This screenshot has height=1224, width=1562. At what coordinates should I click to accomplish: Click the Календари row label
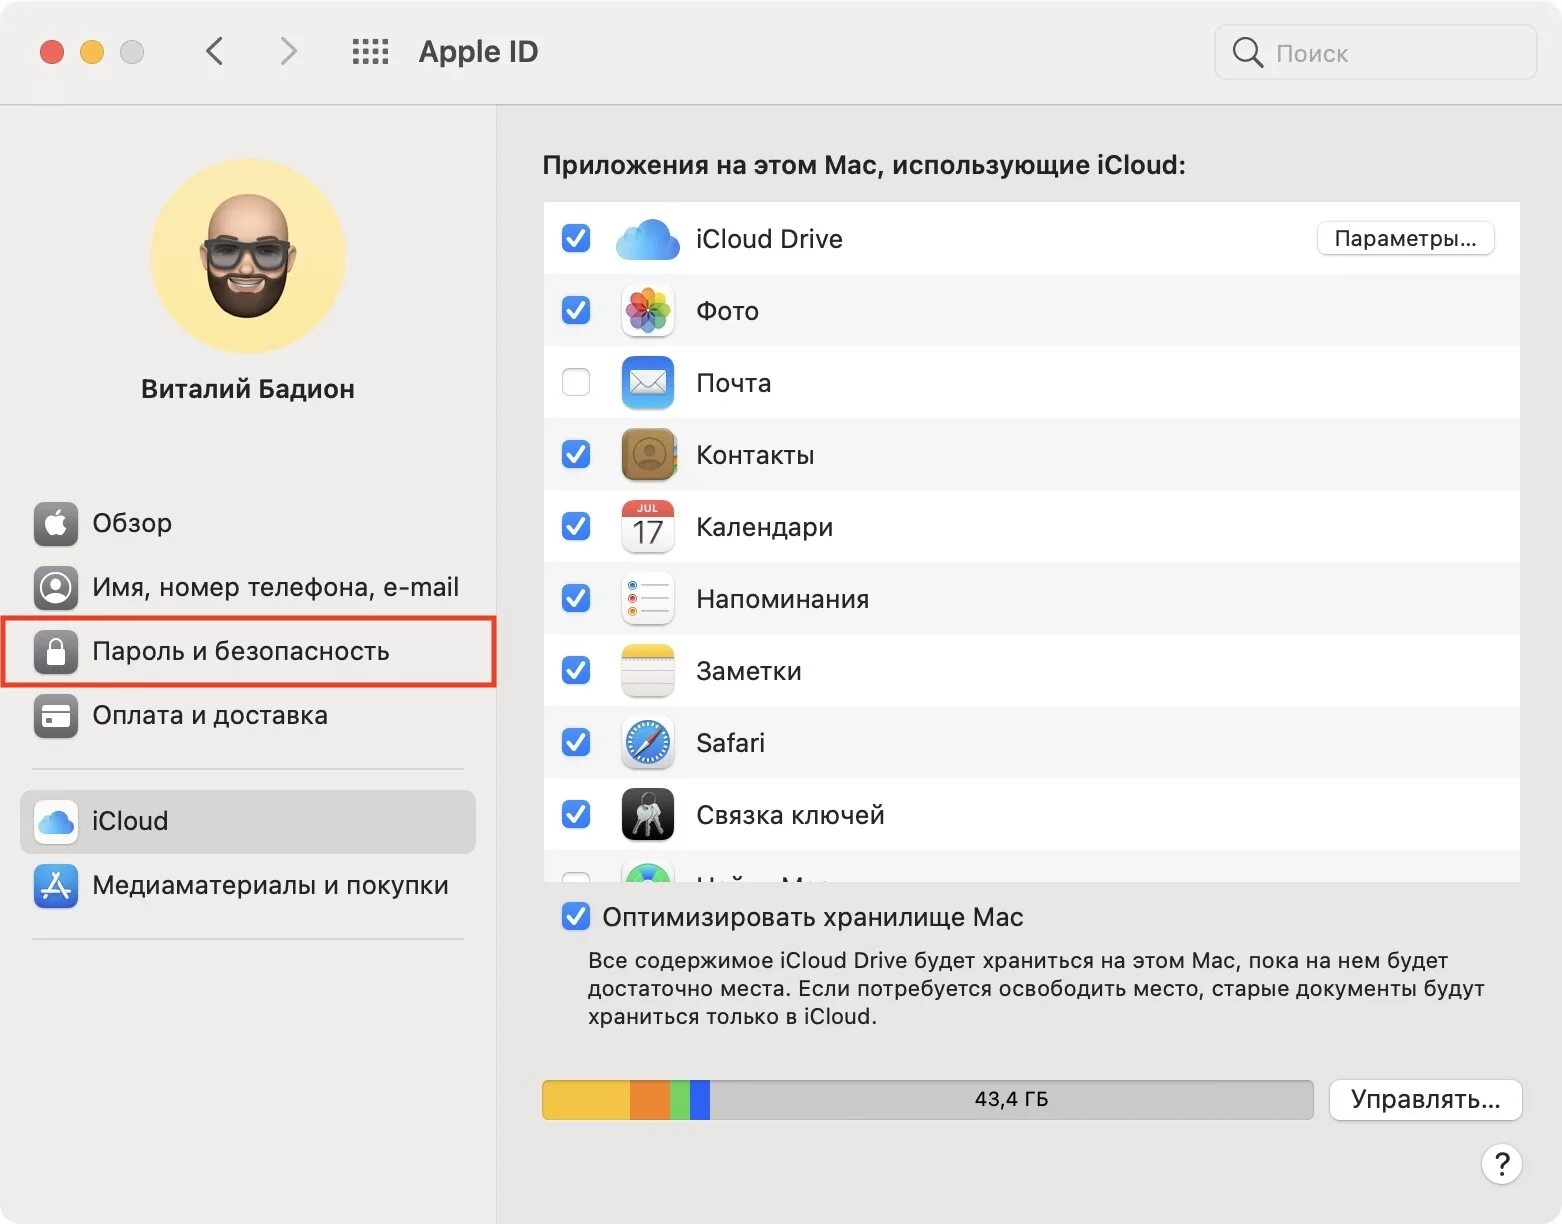pyautogui.click(x=765, y=527)
